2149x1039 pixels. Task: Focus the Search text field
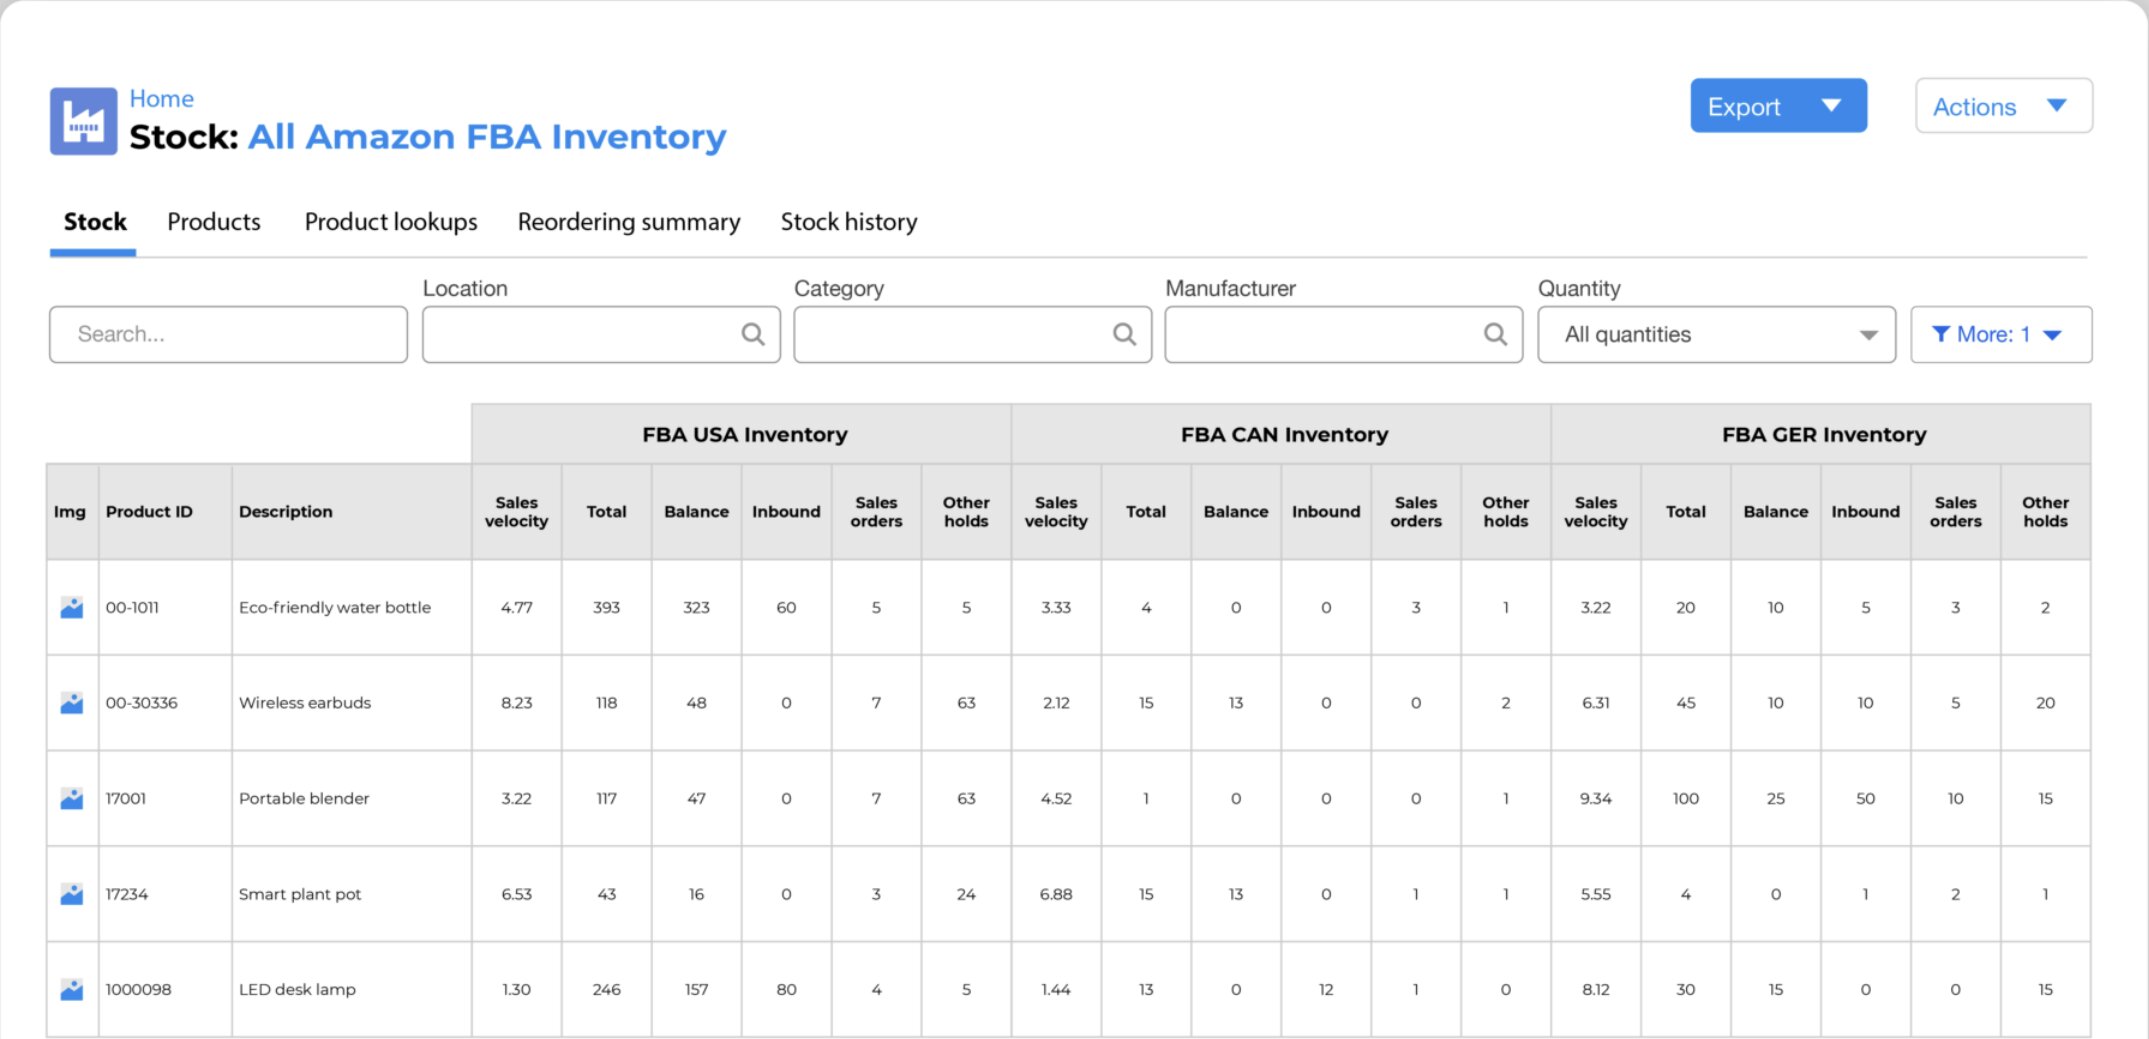(228, 334)
